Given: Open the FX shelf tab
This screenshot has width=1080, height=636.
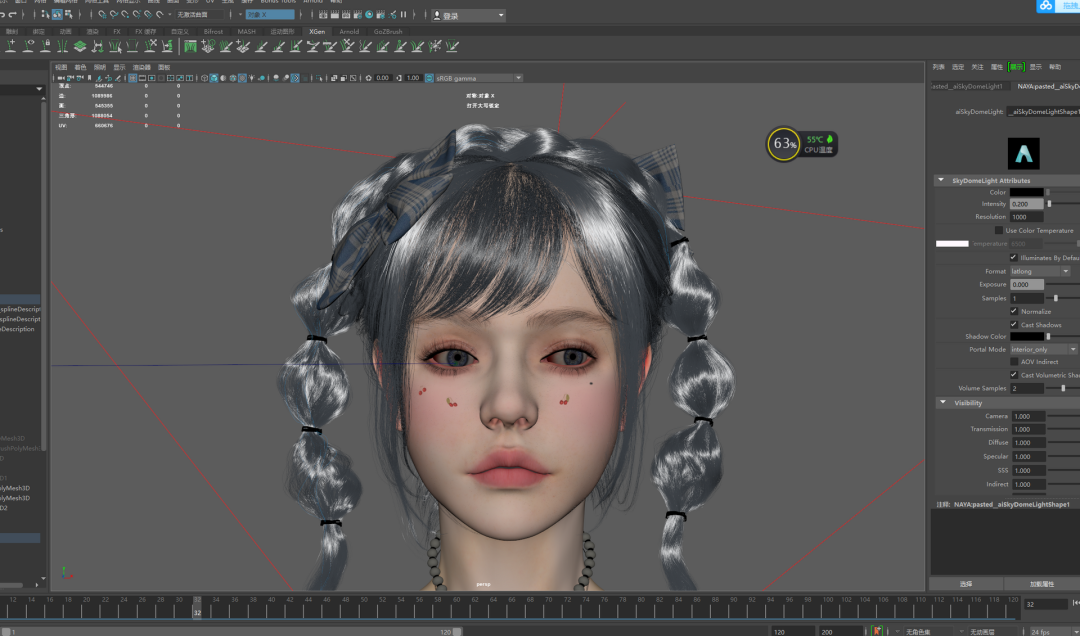Looking at the screenshot, I should (116, 32).
